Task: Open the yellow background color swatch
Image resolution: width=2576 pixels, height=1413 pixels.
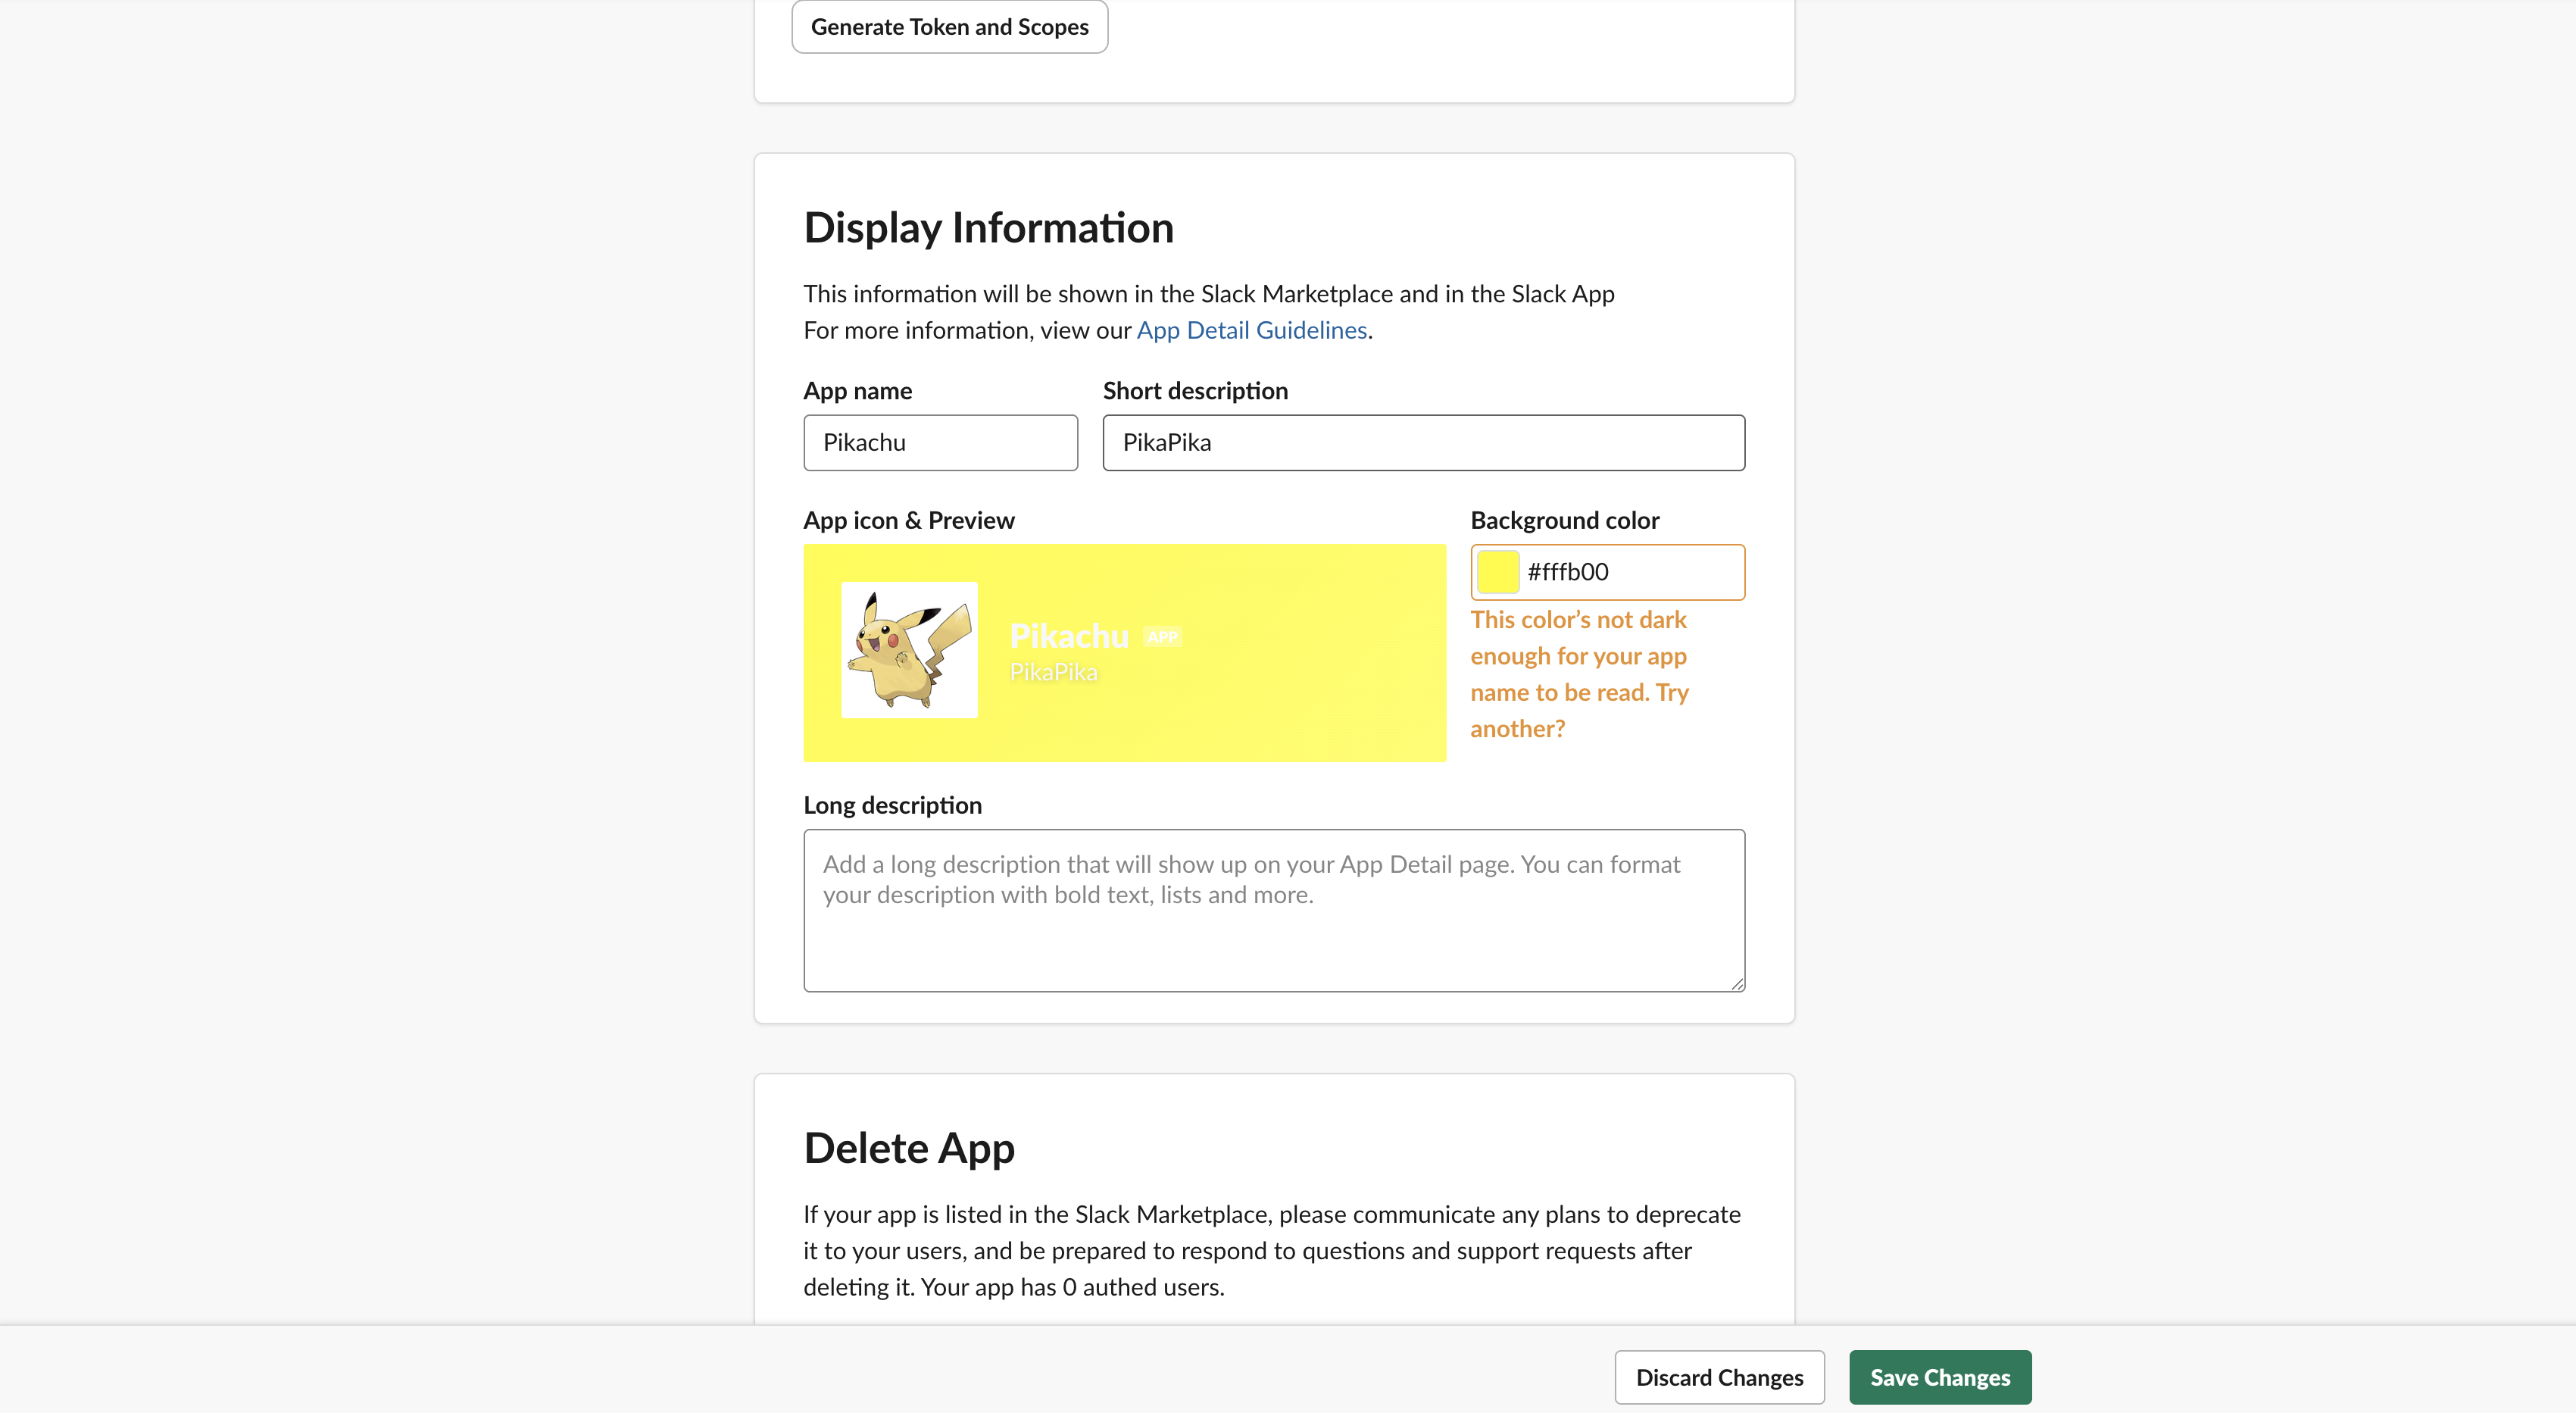Action: 1498,572
